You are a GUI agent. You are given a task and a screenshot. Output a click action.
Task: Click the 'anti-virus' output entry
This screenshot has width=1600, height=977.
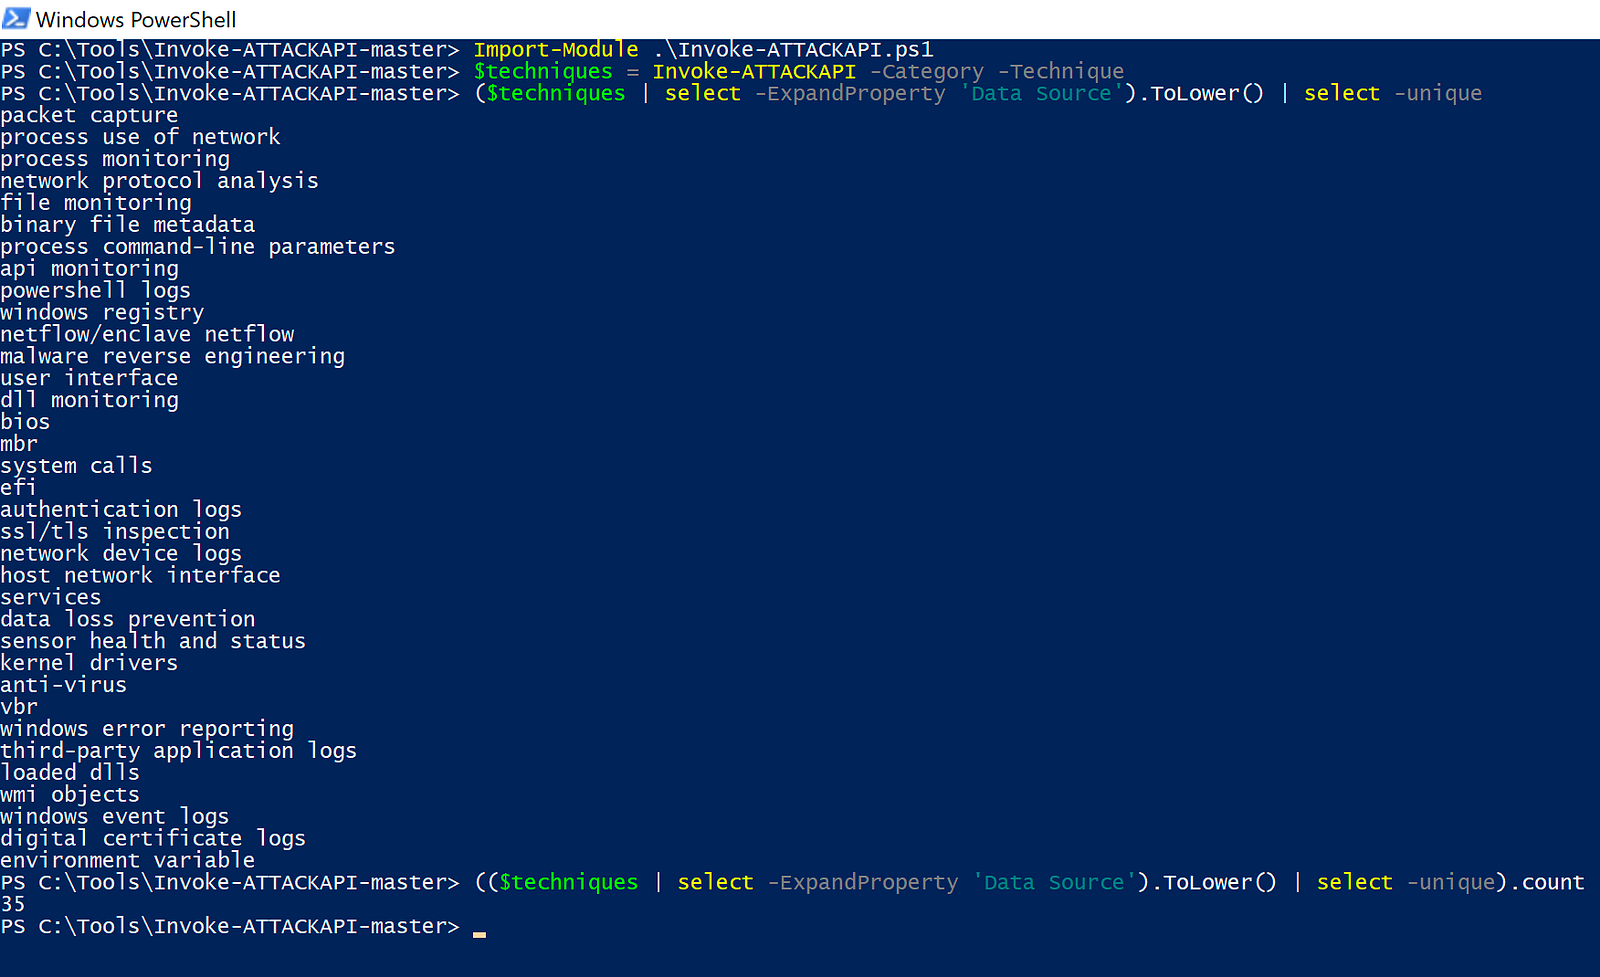point(64,685)
